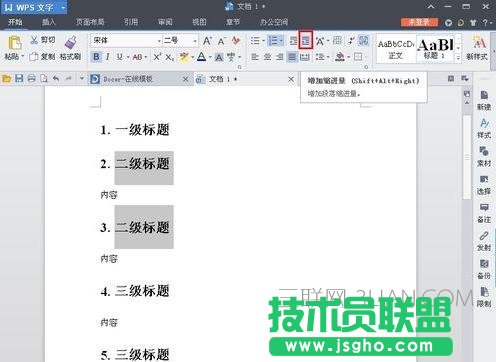Apply character shading with the grey A icon
The width and height of the screenshot is (496, 362).
[x=219, y=57]
